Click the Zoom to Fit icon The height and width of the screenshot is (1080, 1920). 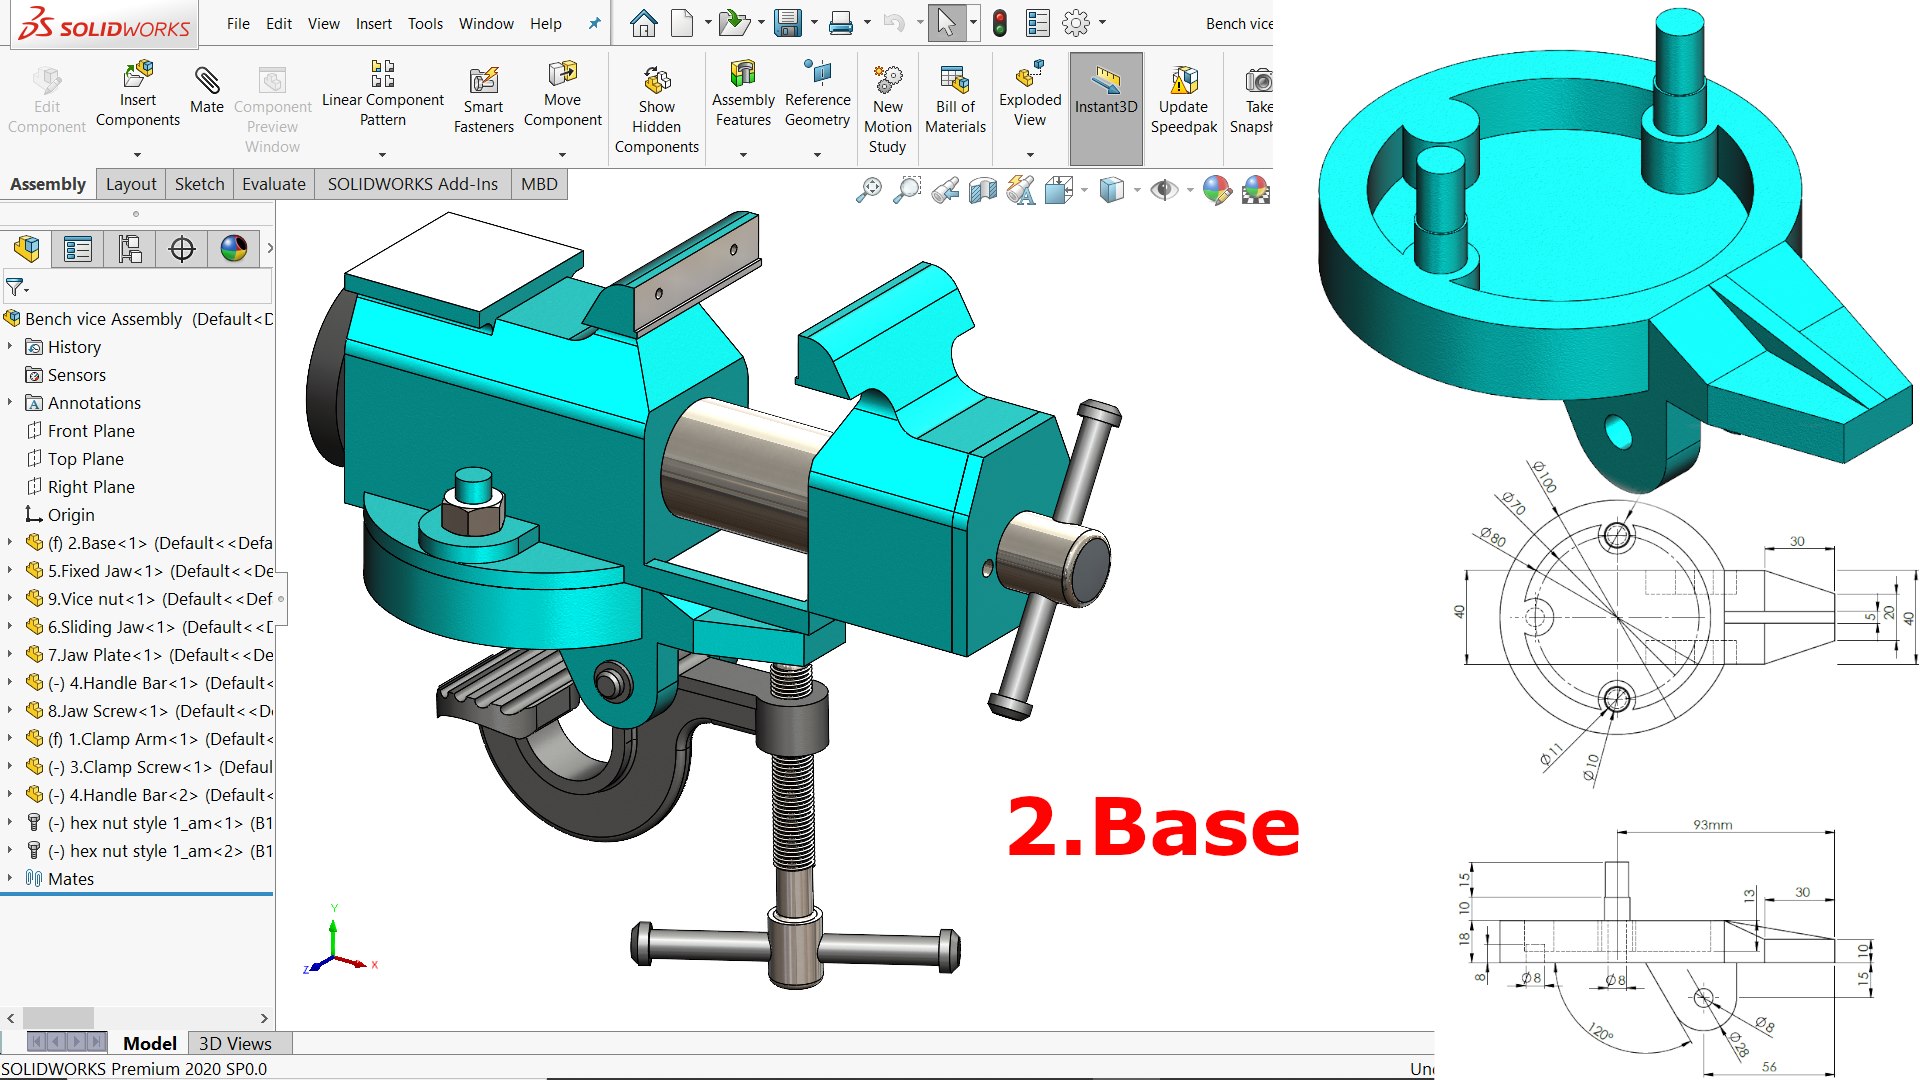869,190
